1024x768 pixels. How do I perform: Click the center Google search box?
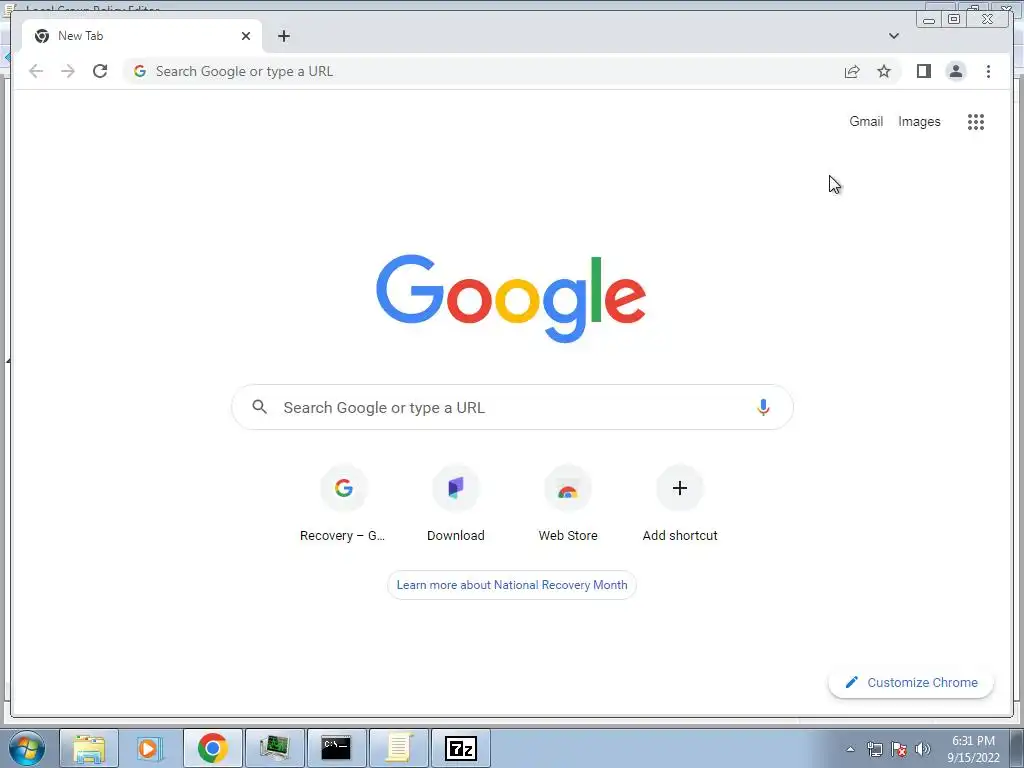pos(512,408)
